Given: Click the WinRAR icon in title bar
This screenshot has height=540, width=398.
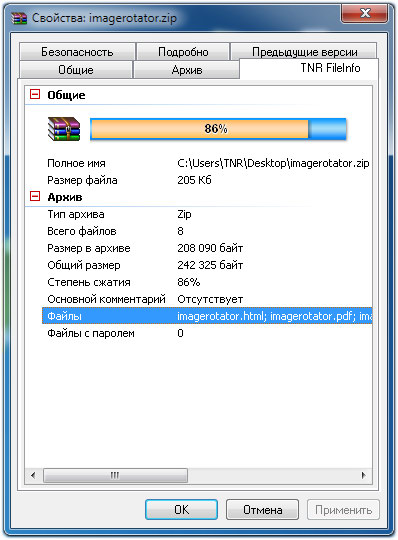Looking at the screenshot, I should coord(19,18).
